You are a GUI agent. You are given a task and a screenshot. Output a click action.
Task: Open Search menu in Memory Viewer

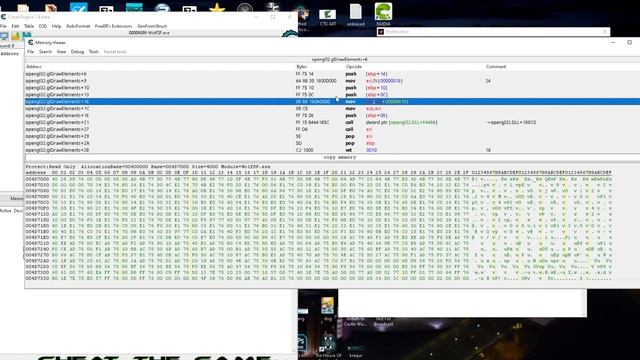click(45, 52)
